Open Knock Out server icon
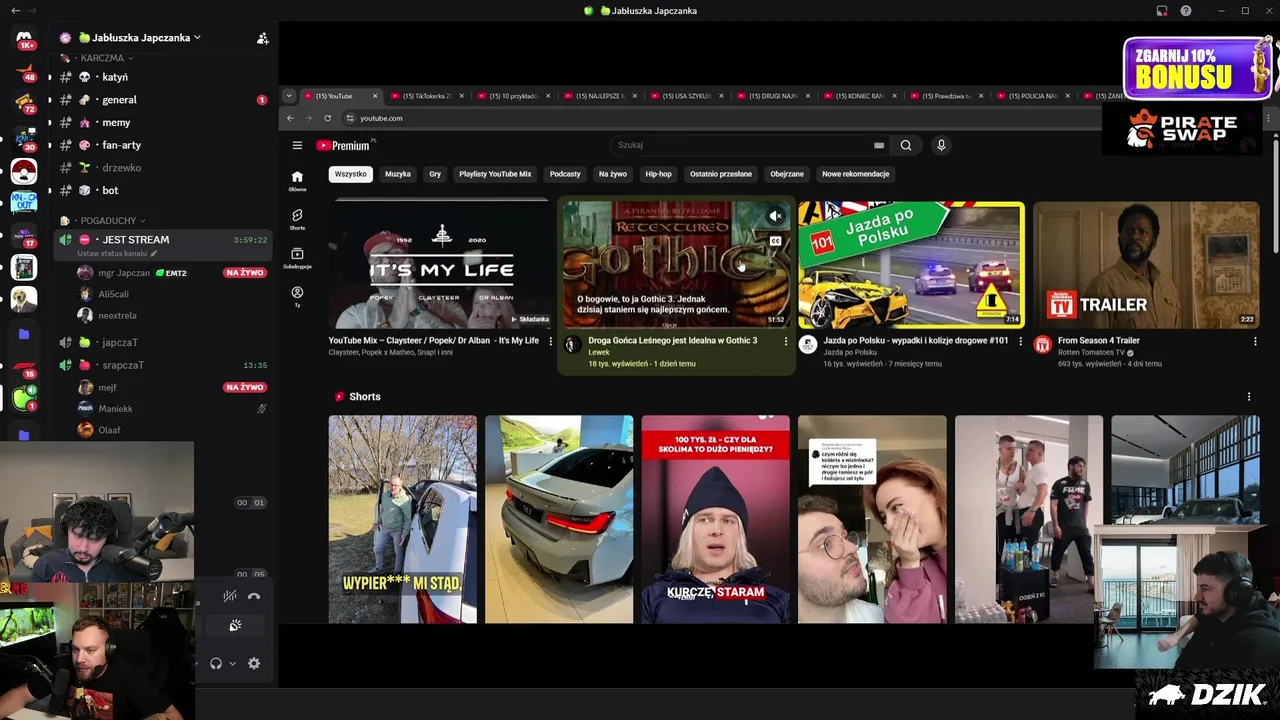Screen dimensions: 1280x720 click(24, 203)
